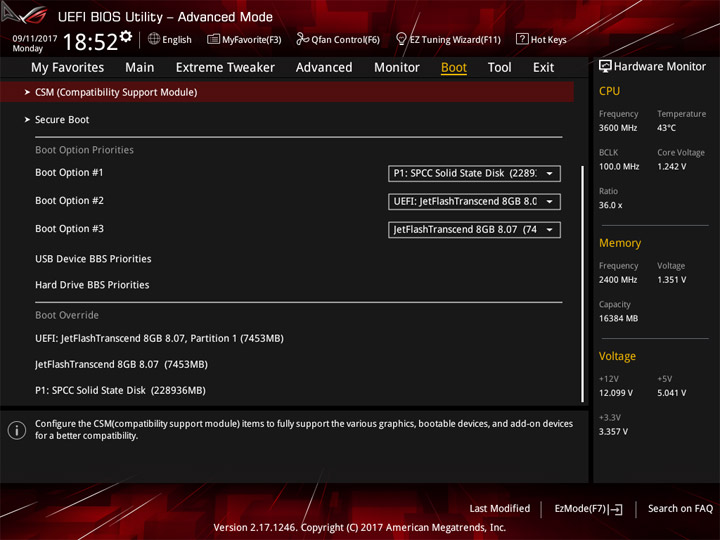Image resolution: width=720 pixels, height=540 pixels.
Task: Open the My Favorites tab
Action: click(x=68, y=68)
